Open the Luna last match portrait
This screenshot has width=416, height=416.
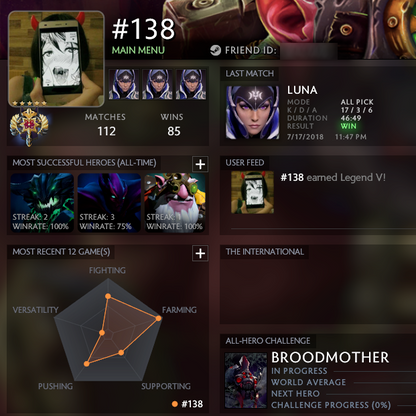pos(252,112)
